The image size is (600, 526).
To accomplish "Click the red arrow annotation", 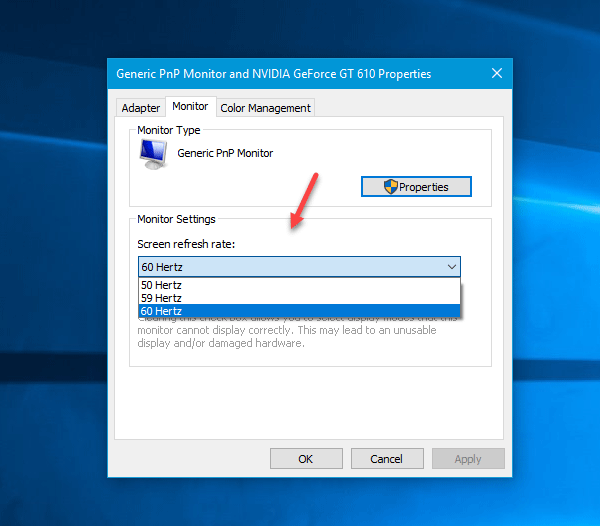I will coord(304,199).
